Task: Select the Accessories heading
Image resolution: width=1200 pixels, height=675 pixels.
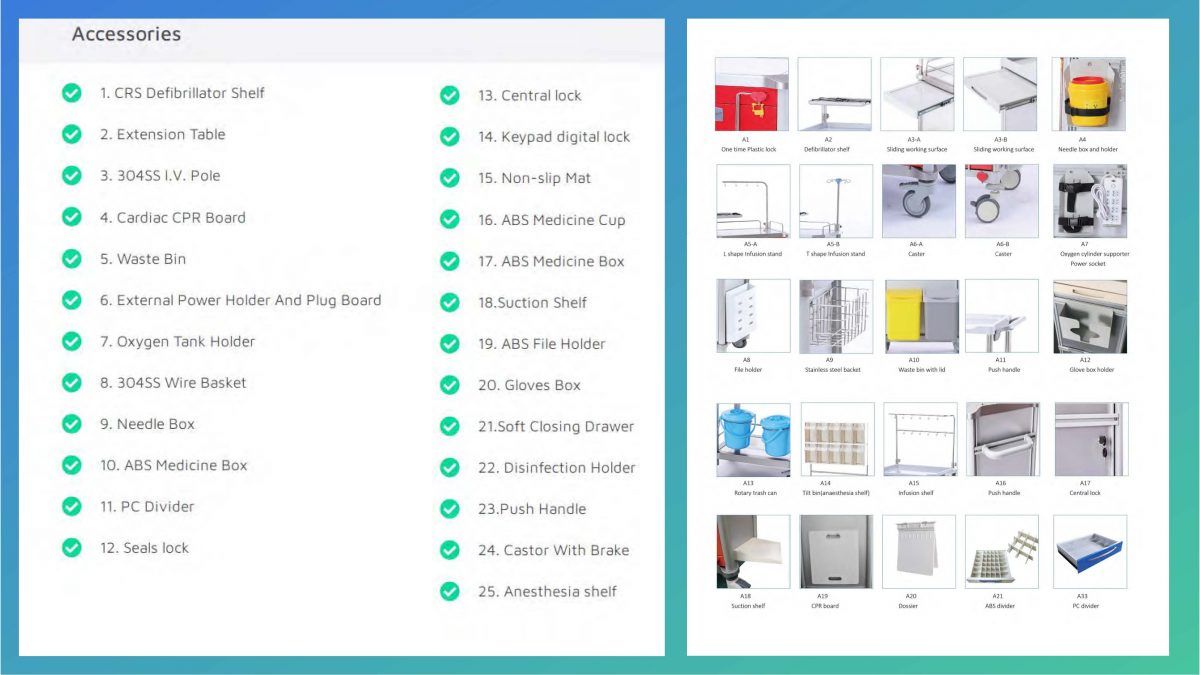Action: pyautogui.click(x=126, y=34)
